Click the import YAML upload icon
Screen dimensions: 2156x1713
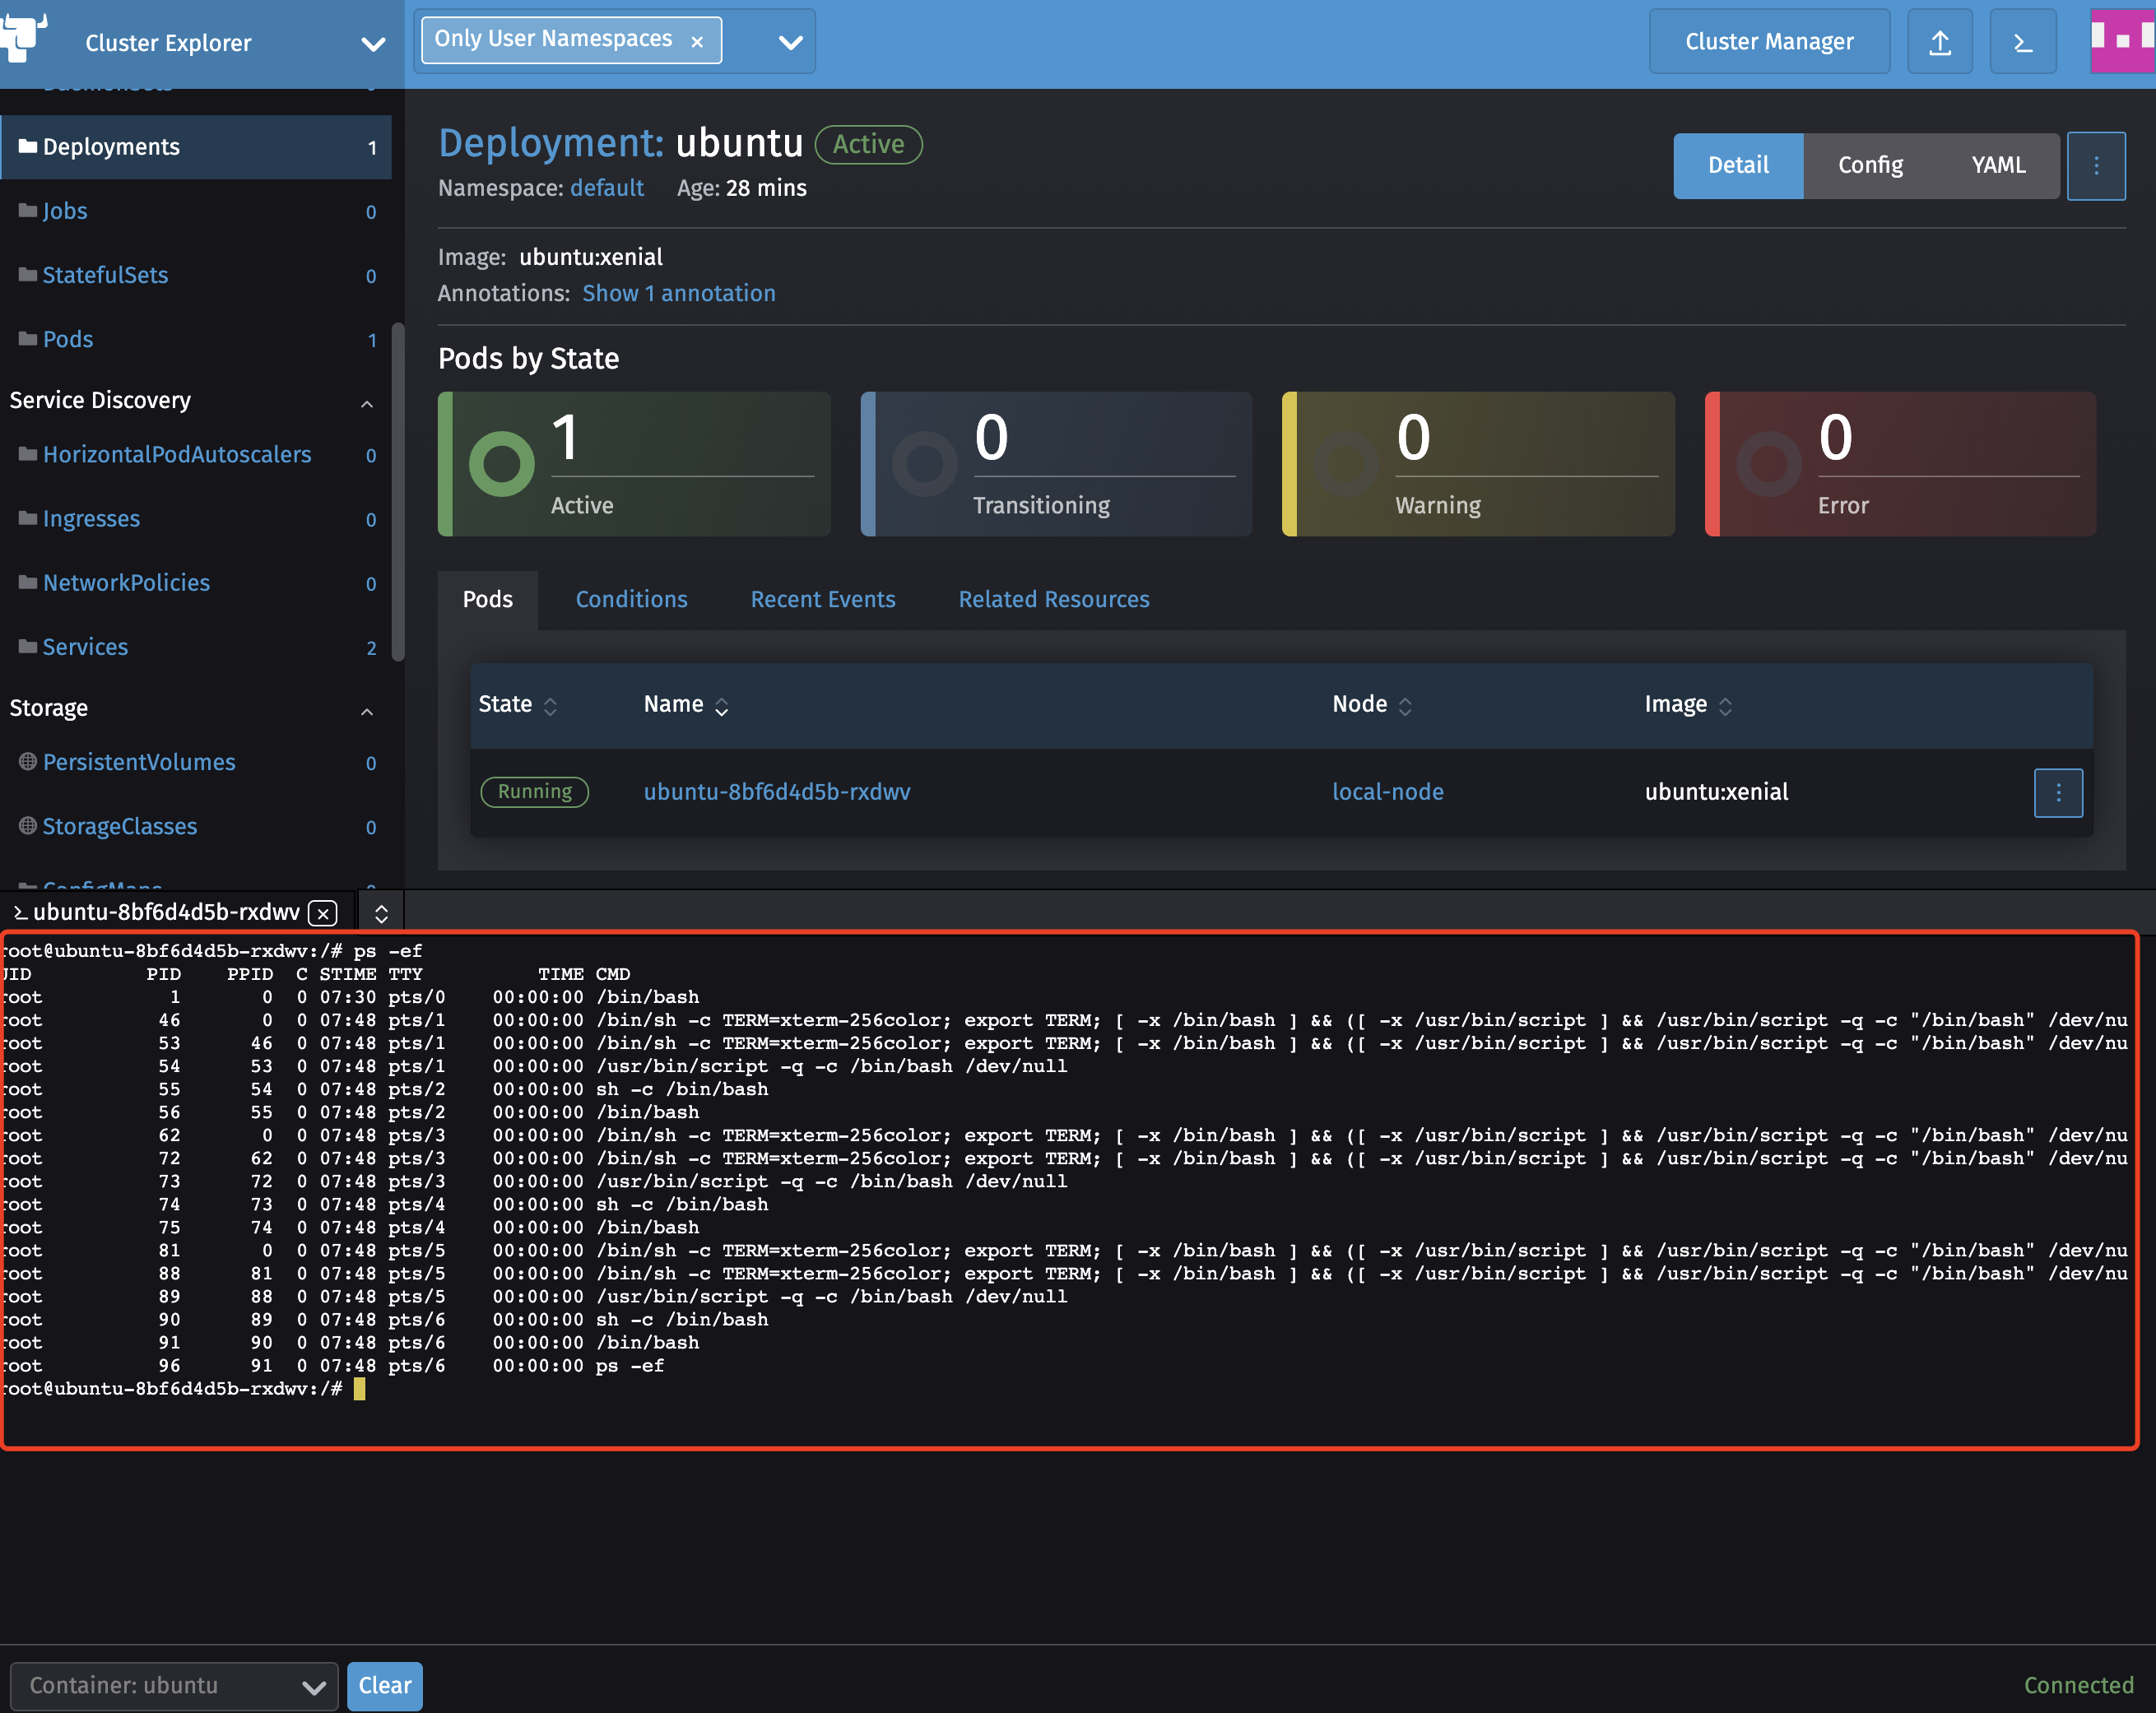click(1939, 41)
